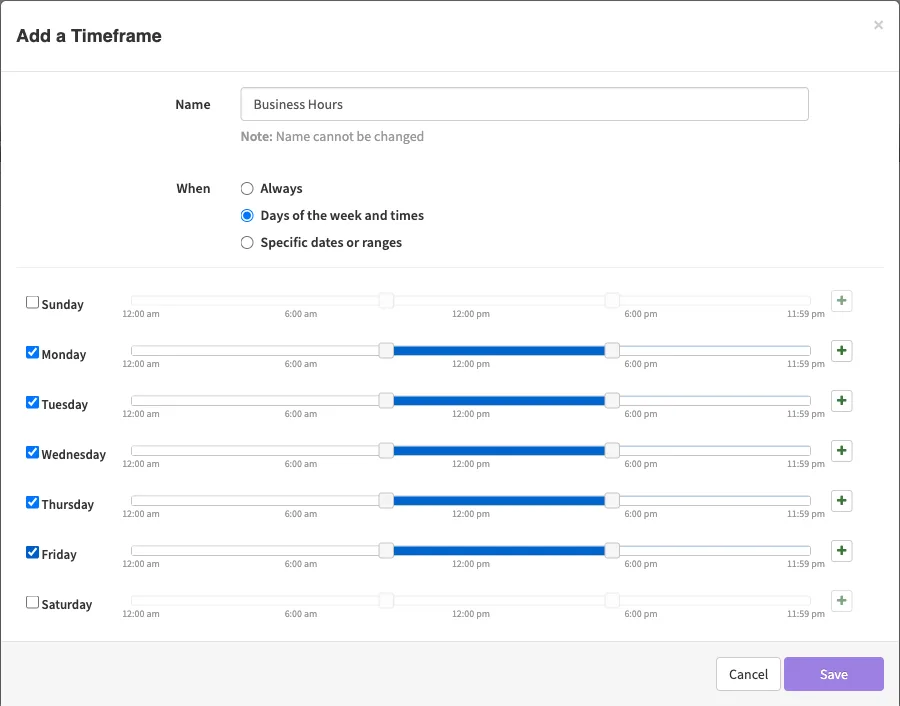Click Friday's start time slider handle
900x706 pixels.
386,550
